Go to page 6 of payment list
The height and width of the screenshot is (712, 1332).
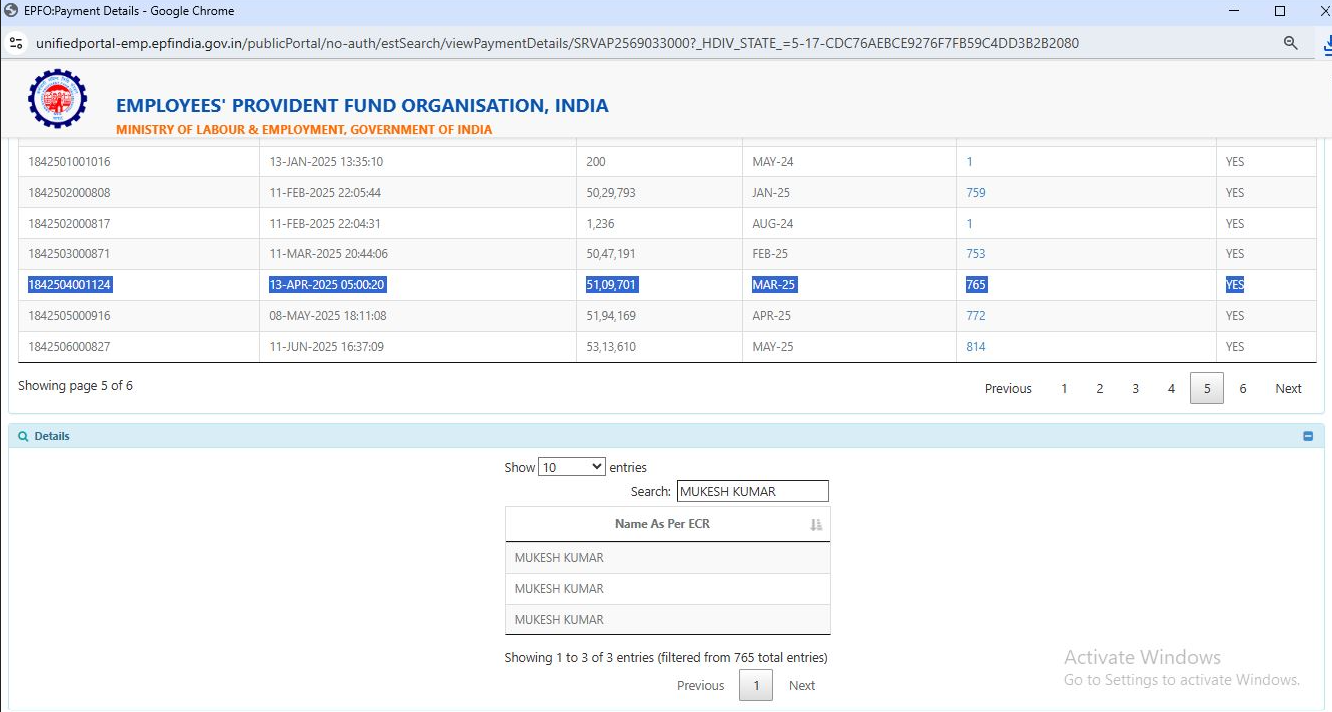1242,388
